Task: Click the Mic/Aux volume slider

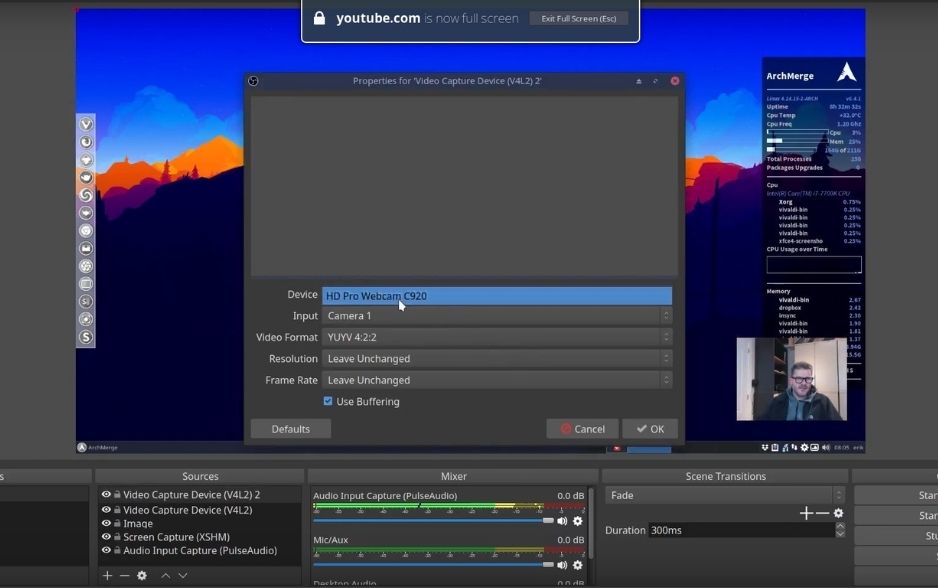Action: tap(434, 565)
